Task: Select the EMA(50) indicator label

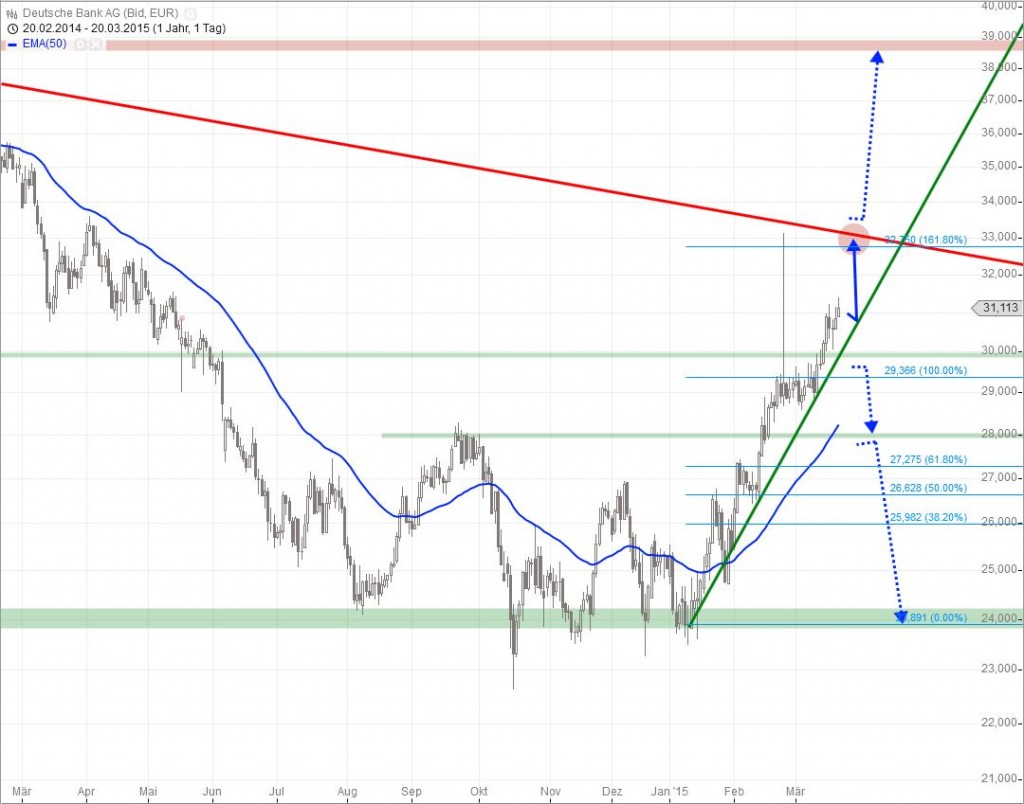Action: coord(46,45)
